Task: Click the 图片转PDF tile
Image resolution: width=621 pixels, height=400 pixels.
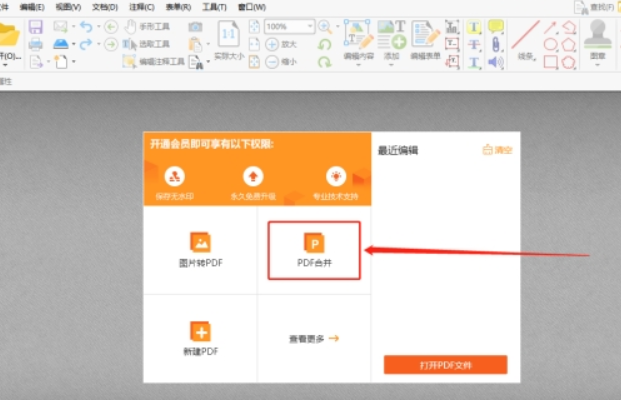Action: click(200, 250)
